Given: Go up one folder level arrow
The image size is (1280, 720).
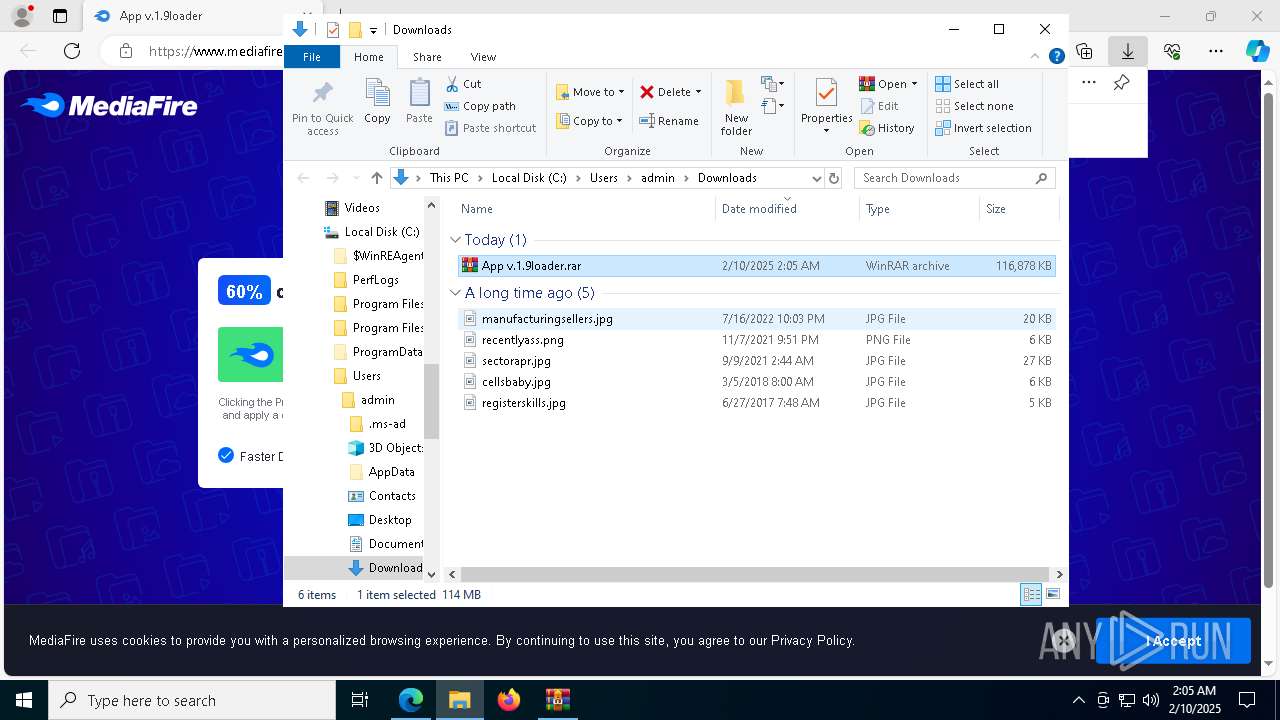Looking at the screenshot, I should pos(376,178).
